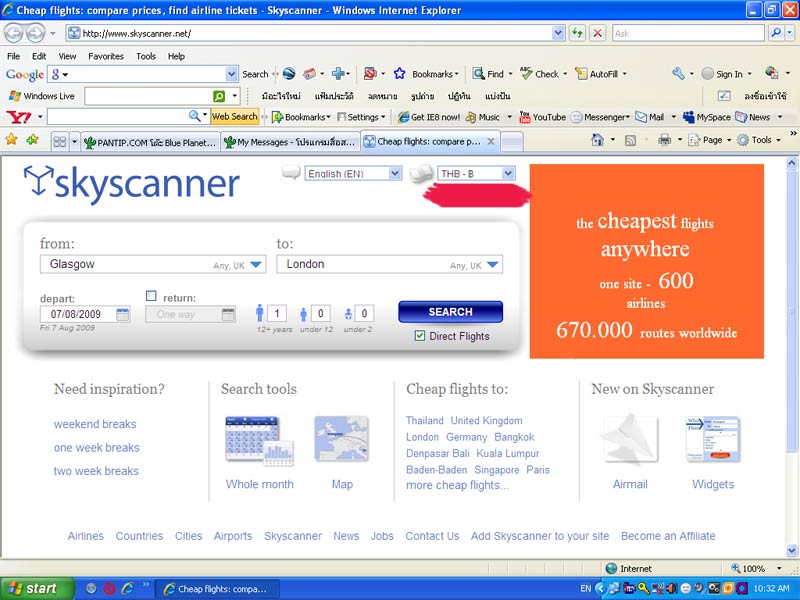Click the Yahoo toolbar Y! logo
Image resolution: width=800 pixels, height=600 pixels.
18,117
